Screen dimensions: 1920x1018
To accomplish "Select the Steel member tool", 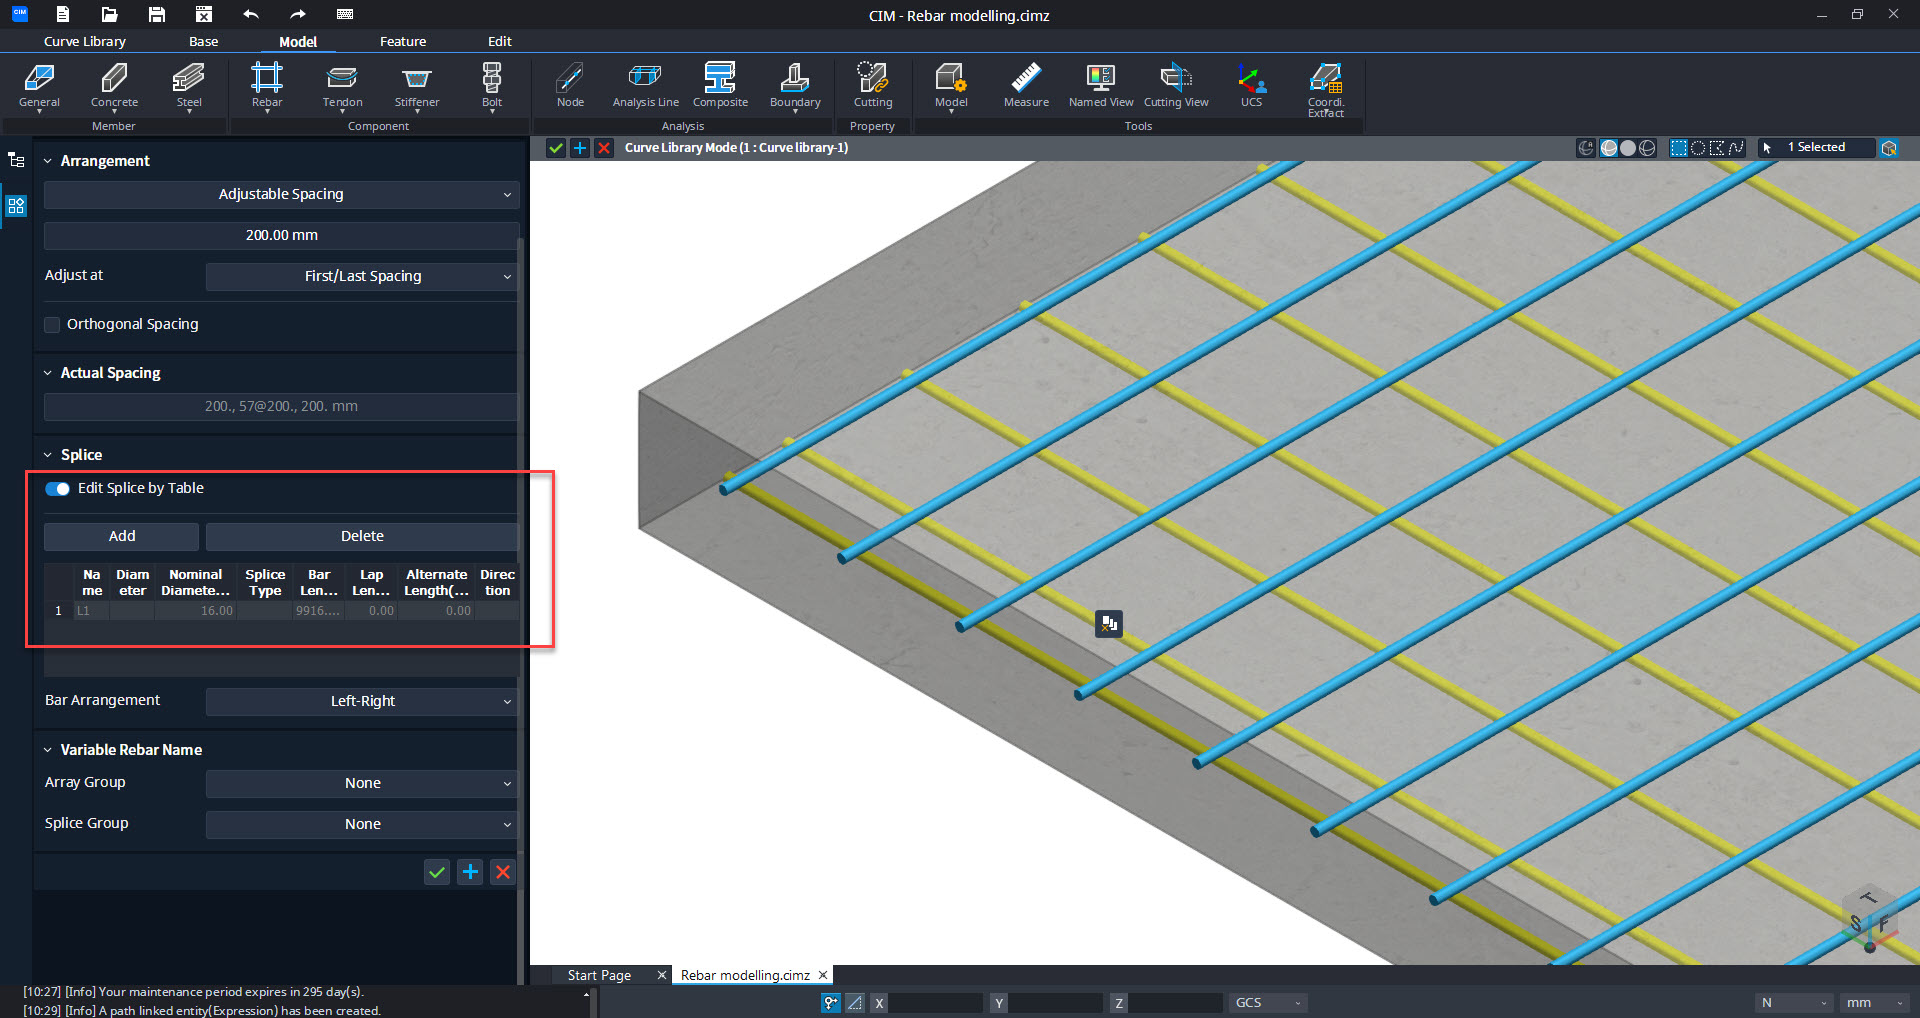I will [189, 86].
